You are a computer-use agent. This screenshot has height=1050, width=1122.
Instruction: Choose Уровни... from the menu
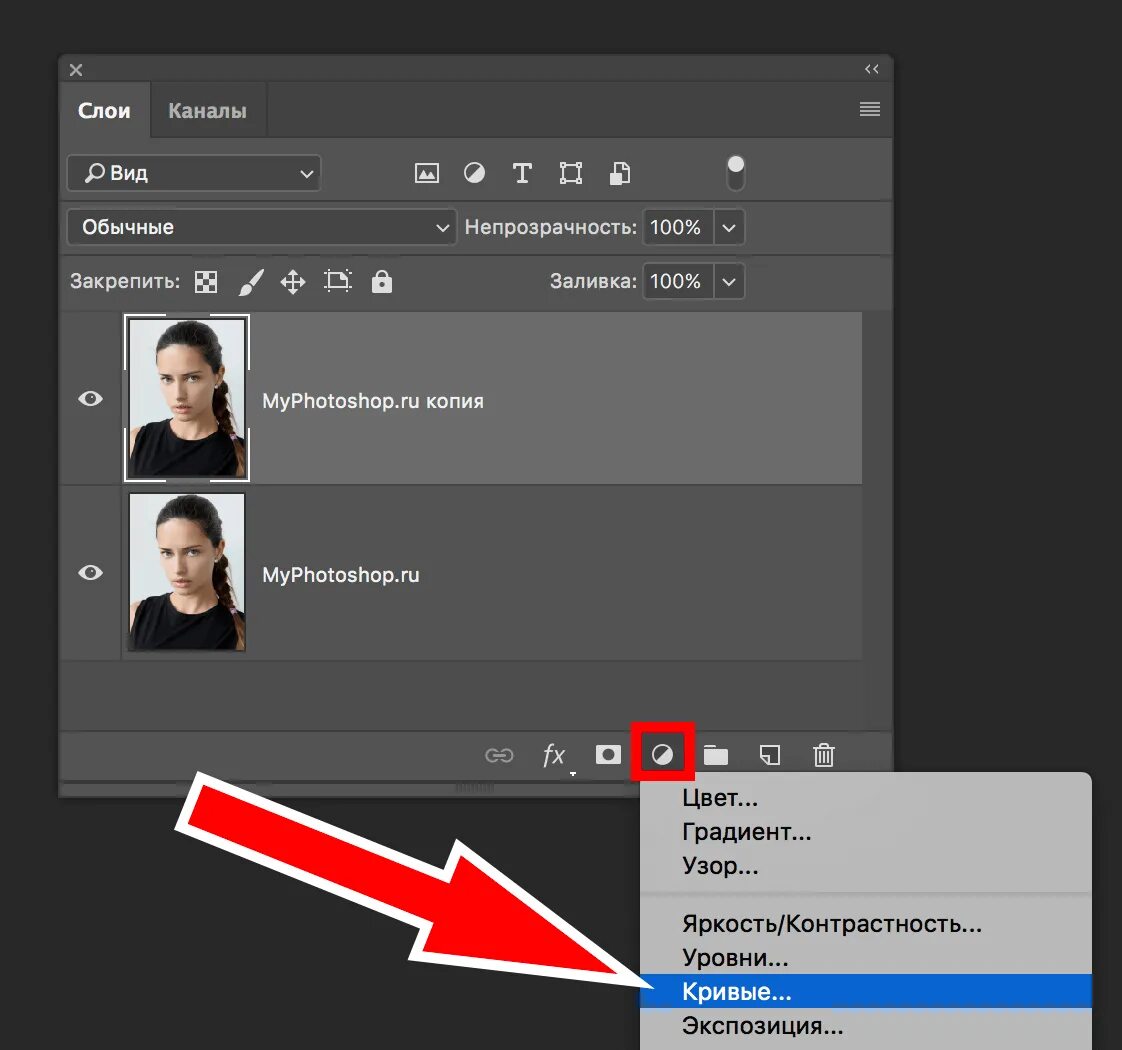coord(865,958)
